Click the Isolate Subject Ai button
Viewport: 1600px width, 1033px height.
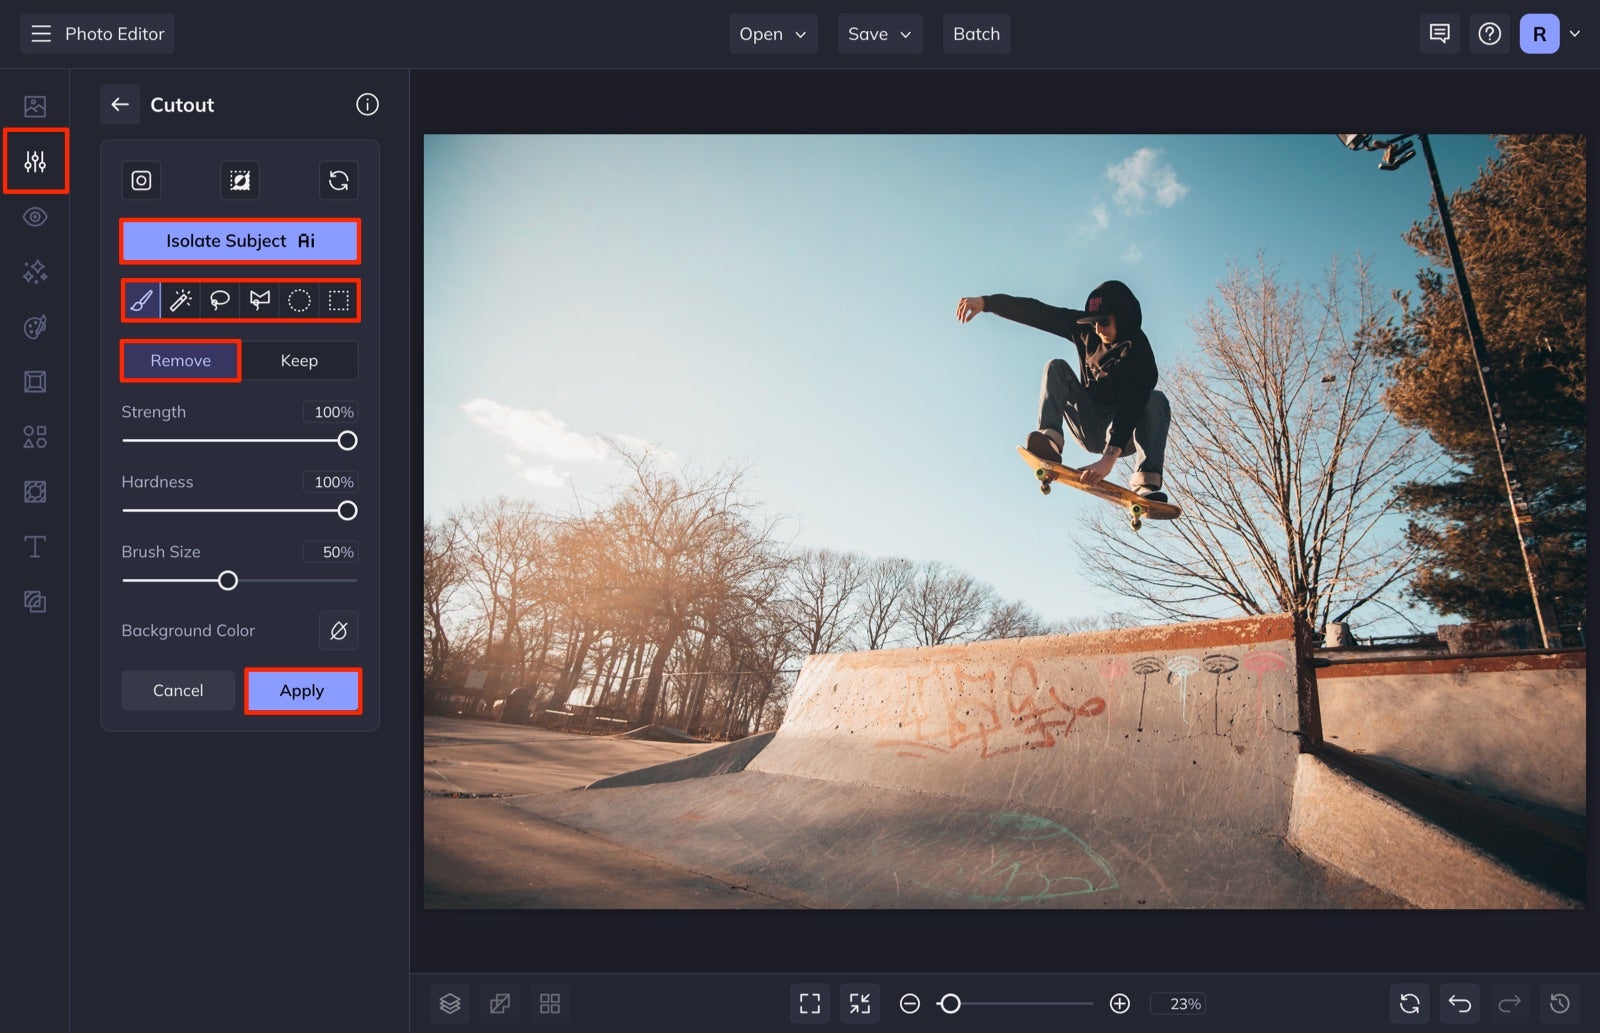(x=239, y=240)
